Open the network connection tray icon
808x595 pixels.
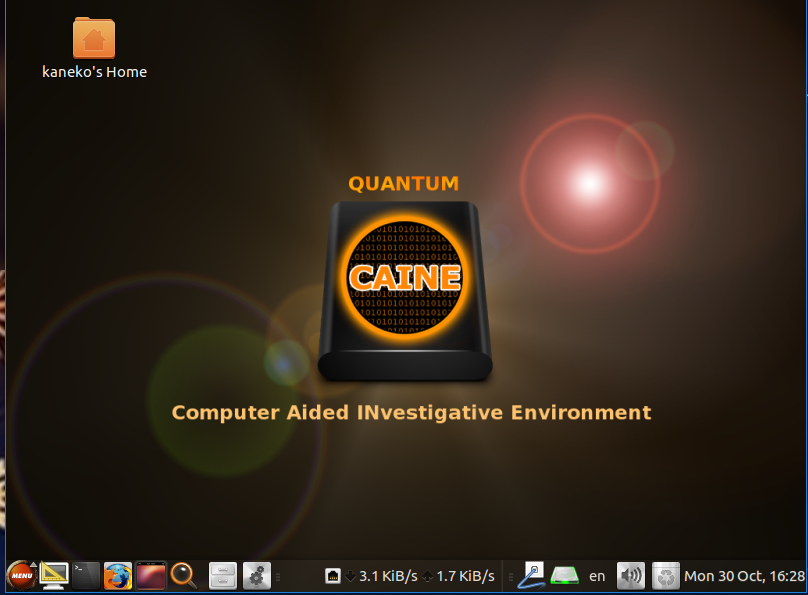click(x=532, y=575)
